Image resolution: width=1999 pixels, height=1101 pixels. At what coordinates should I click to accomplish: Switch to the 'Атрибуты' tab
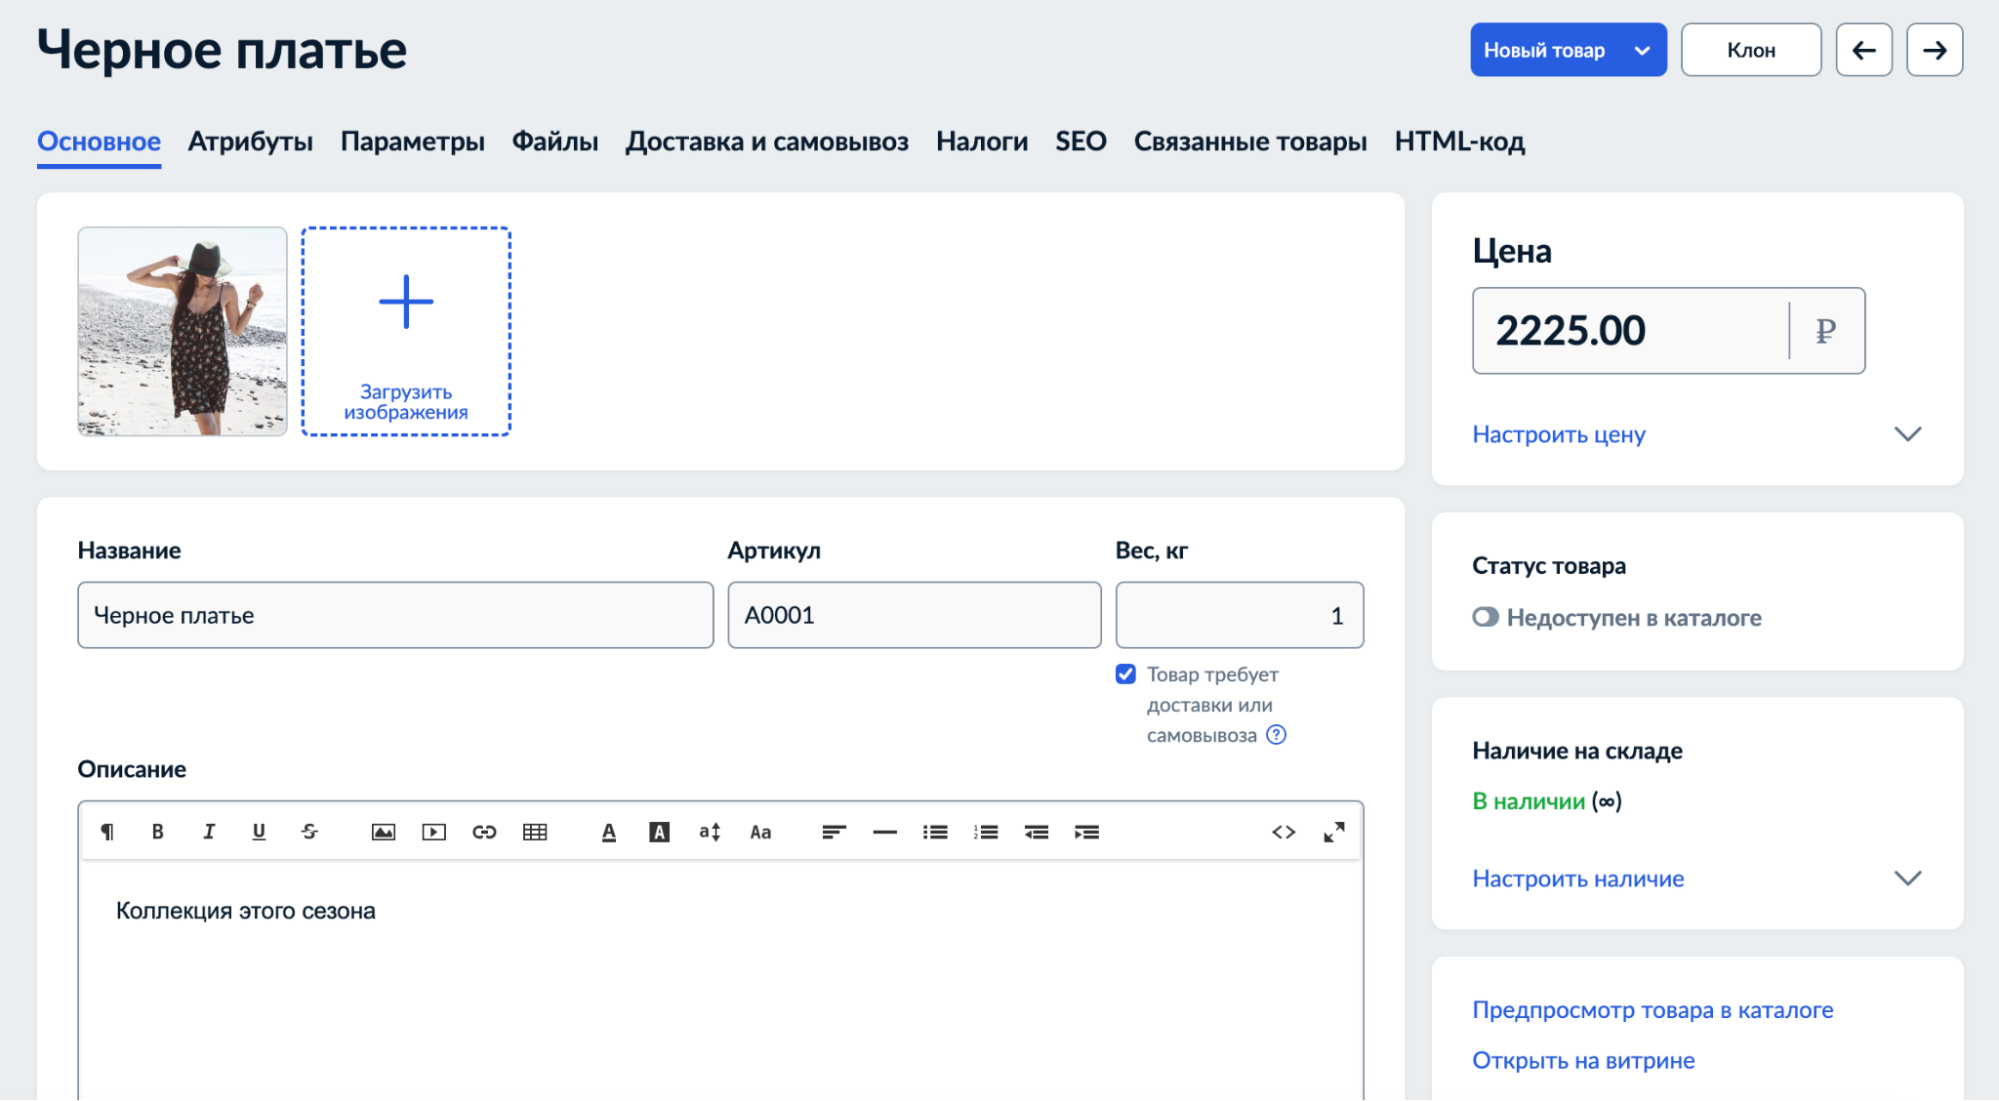pyautogui.click(x=250, y=142)
